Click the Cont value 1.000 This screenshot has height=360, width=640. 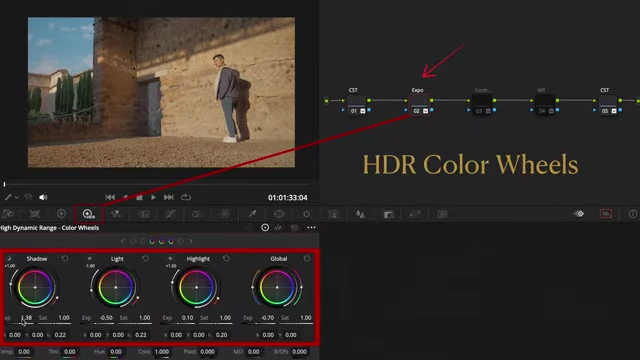162,351
